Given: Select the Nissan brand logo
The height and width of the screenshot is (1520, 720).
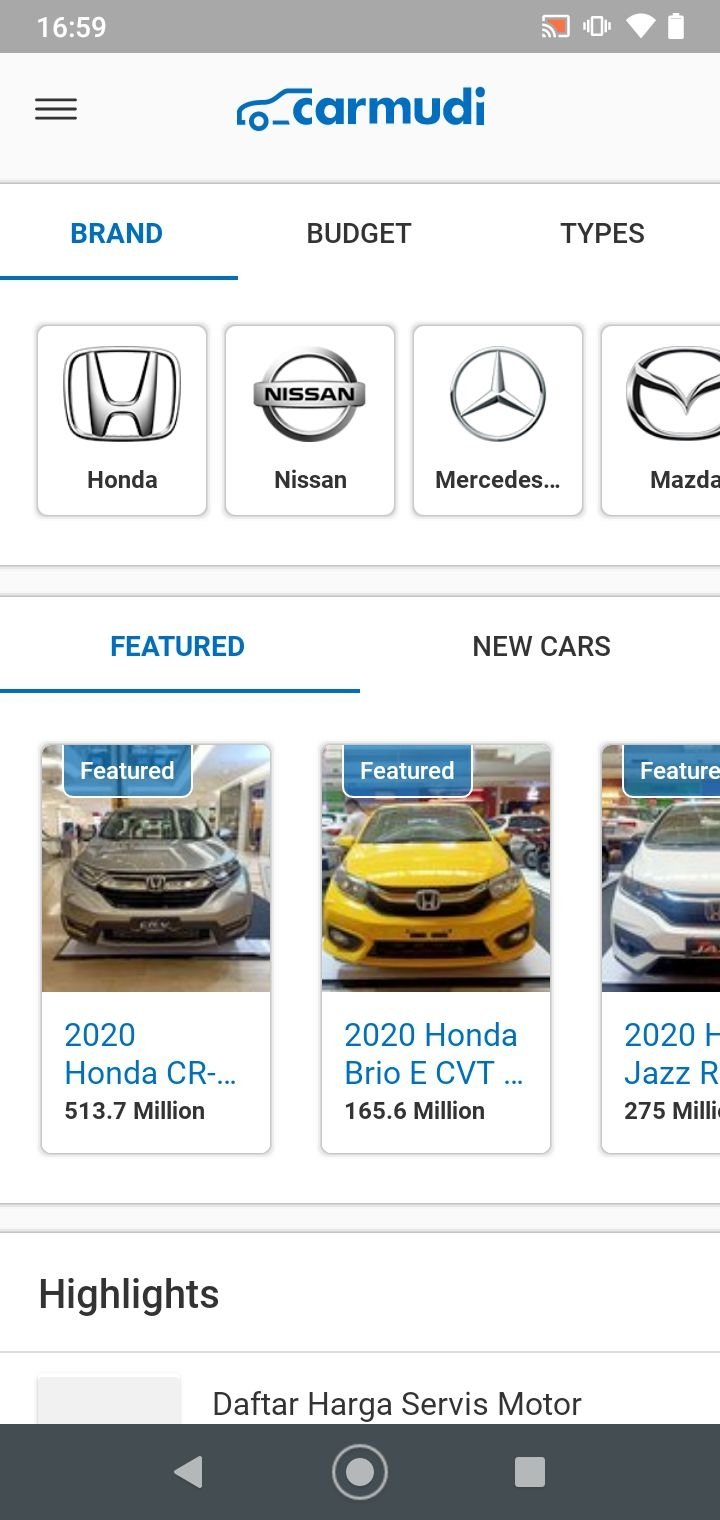Looking at the screenshot, I should click(x=310, y=394).
